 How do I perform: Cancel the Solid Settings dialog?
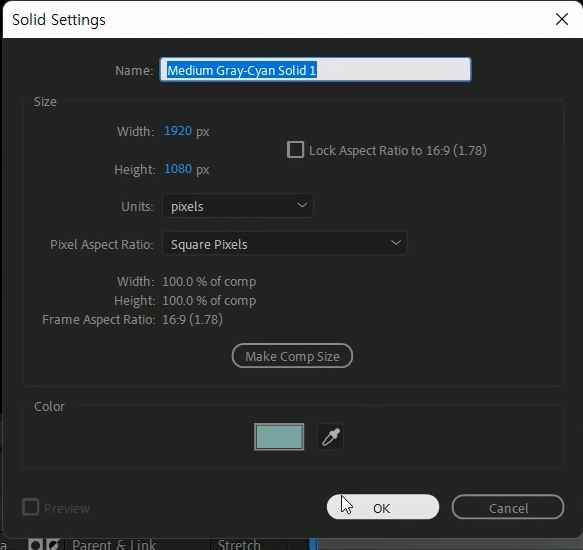tap(508, 507)
